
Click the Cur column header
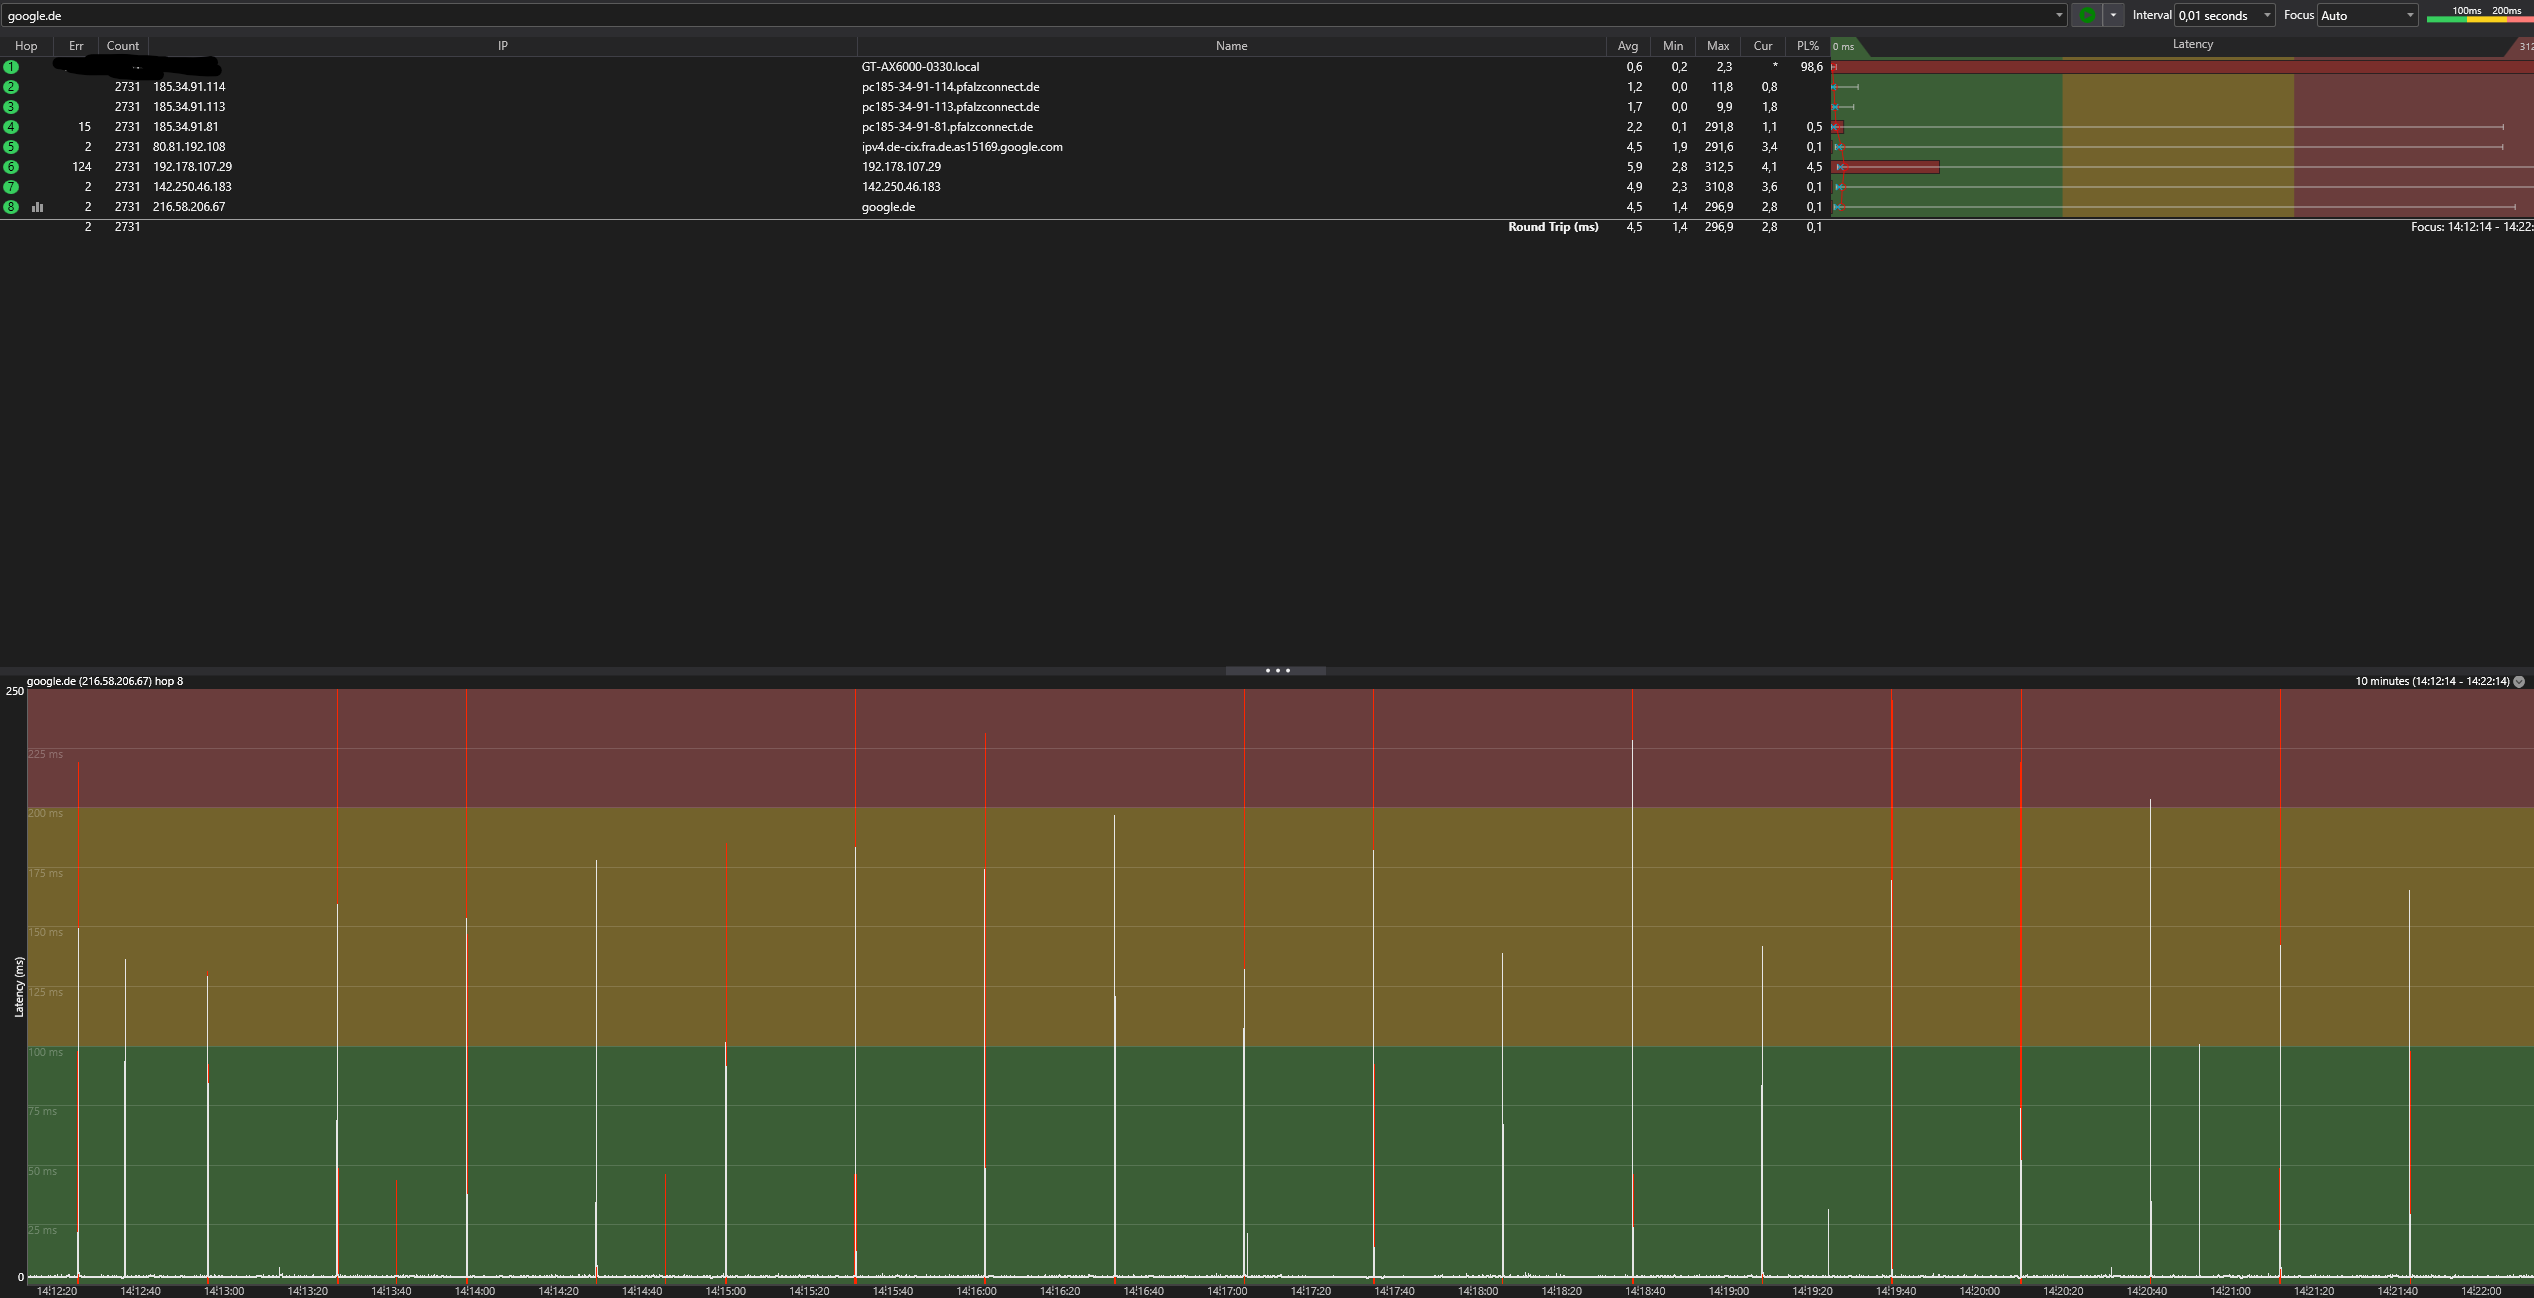pyautogui.click(x=1763, y=46)
